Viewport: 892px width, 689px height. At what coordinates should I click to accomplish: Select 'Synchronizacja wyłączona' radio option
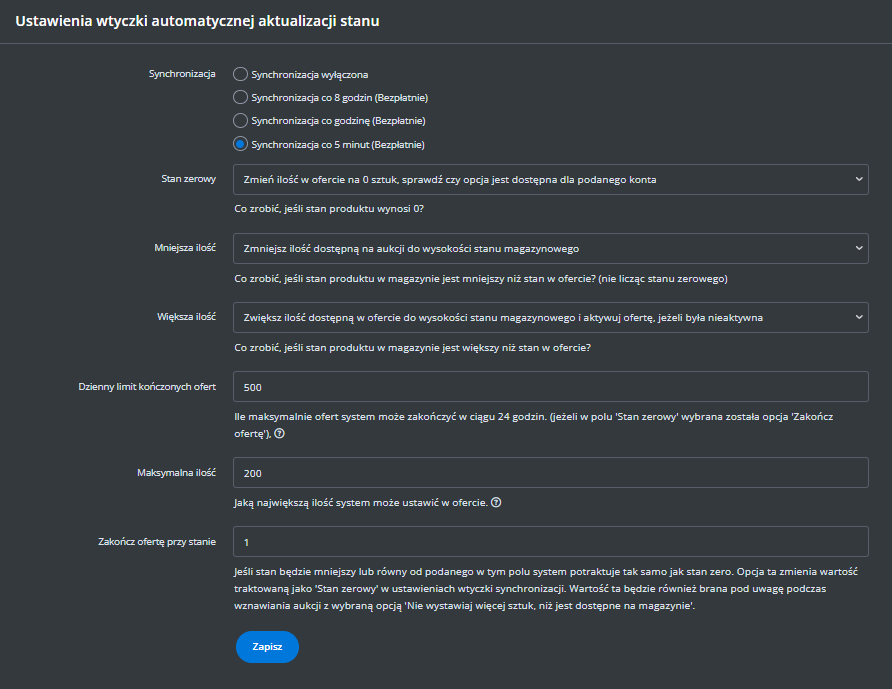coord(240,73)
